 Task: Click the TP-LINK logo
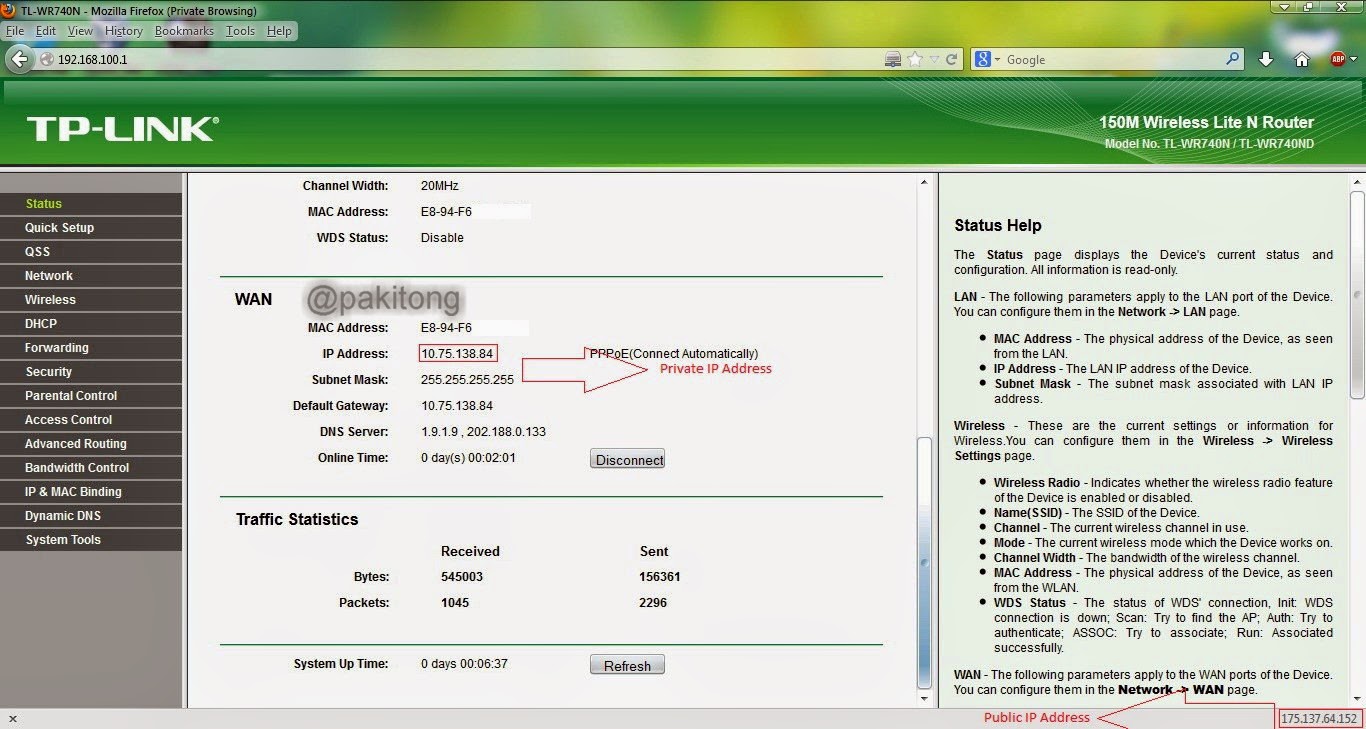pos(122,129)
